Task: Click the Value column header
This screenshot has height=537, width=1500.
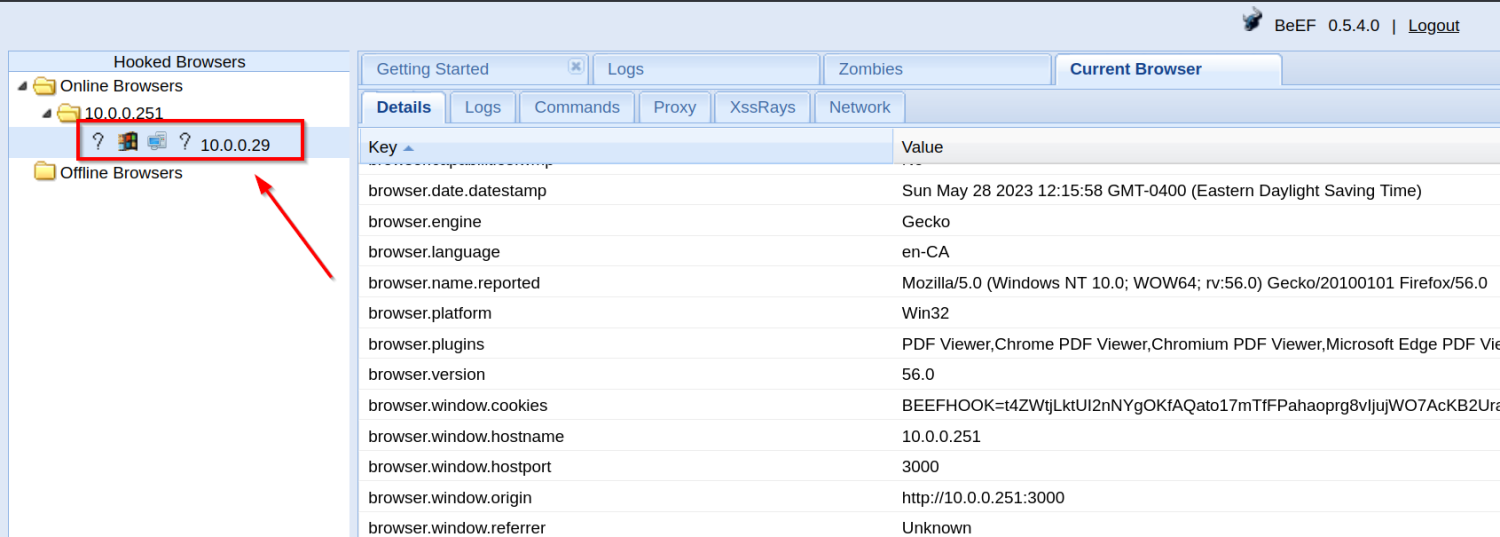Action: pos(922,147)
